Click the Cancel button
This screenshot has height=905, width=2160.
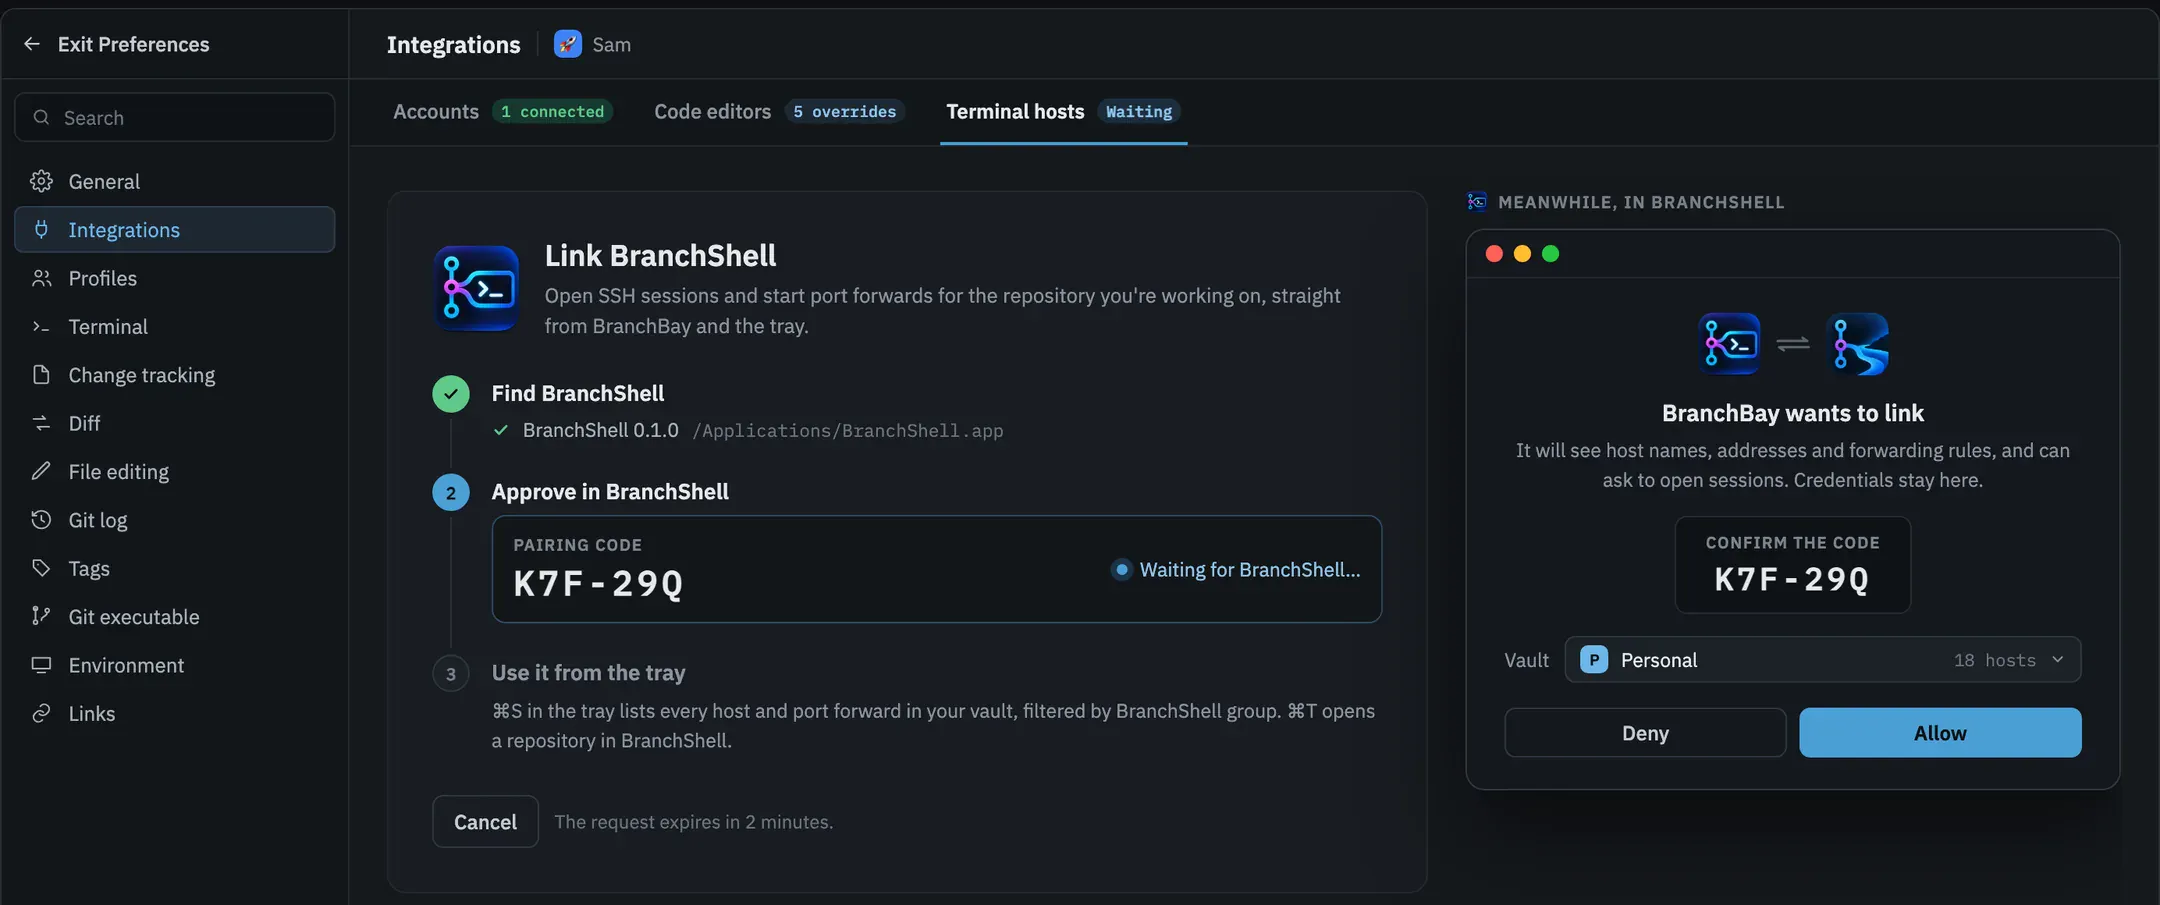point(485,822)
